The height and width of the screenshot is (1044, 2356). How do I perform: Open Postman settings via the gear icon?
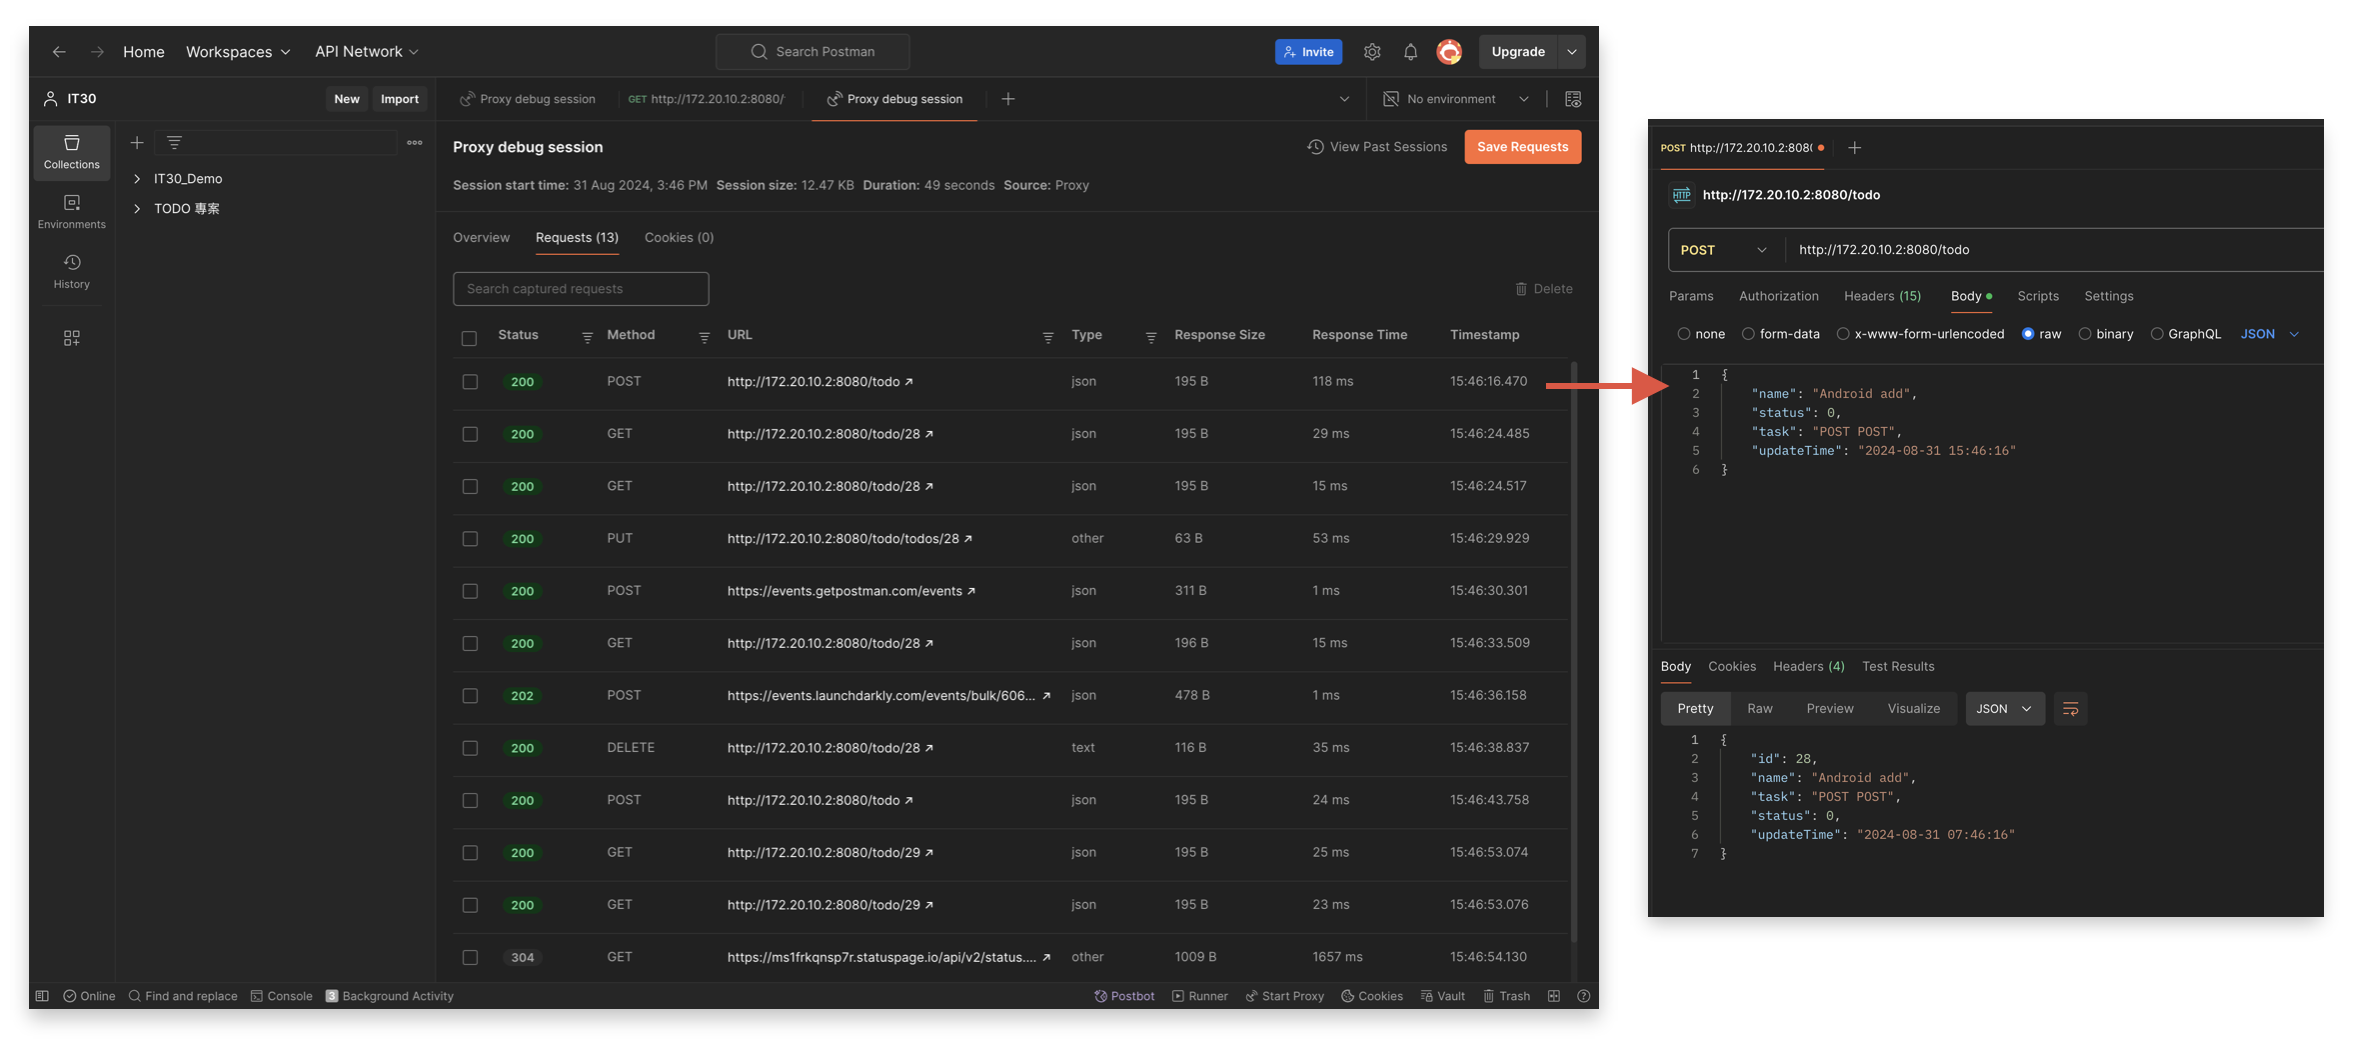tap(1372, 51)
